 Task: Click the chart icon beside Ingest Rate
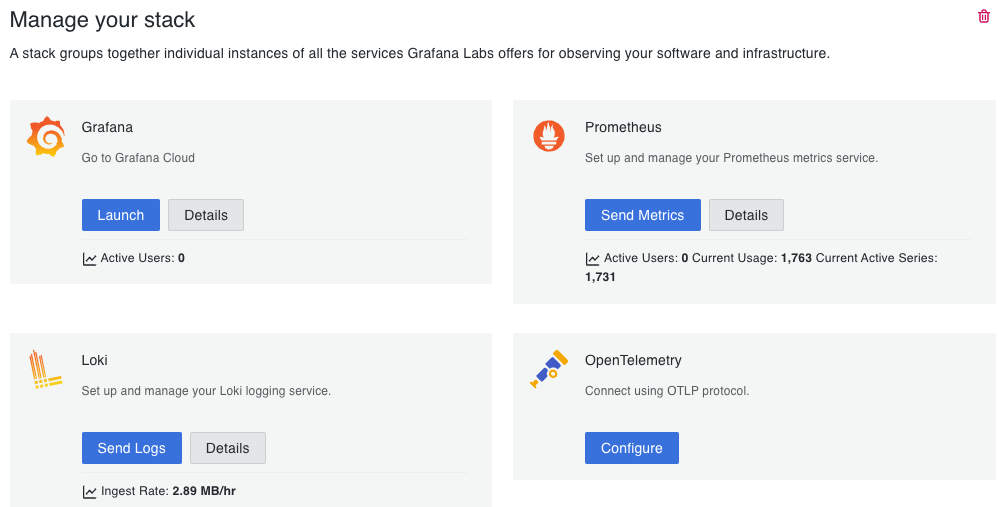click(90, 492)
